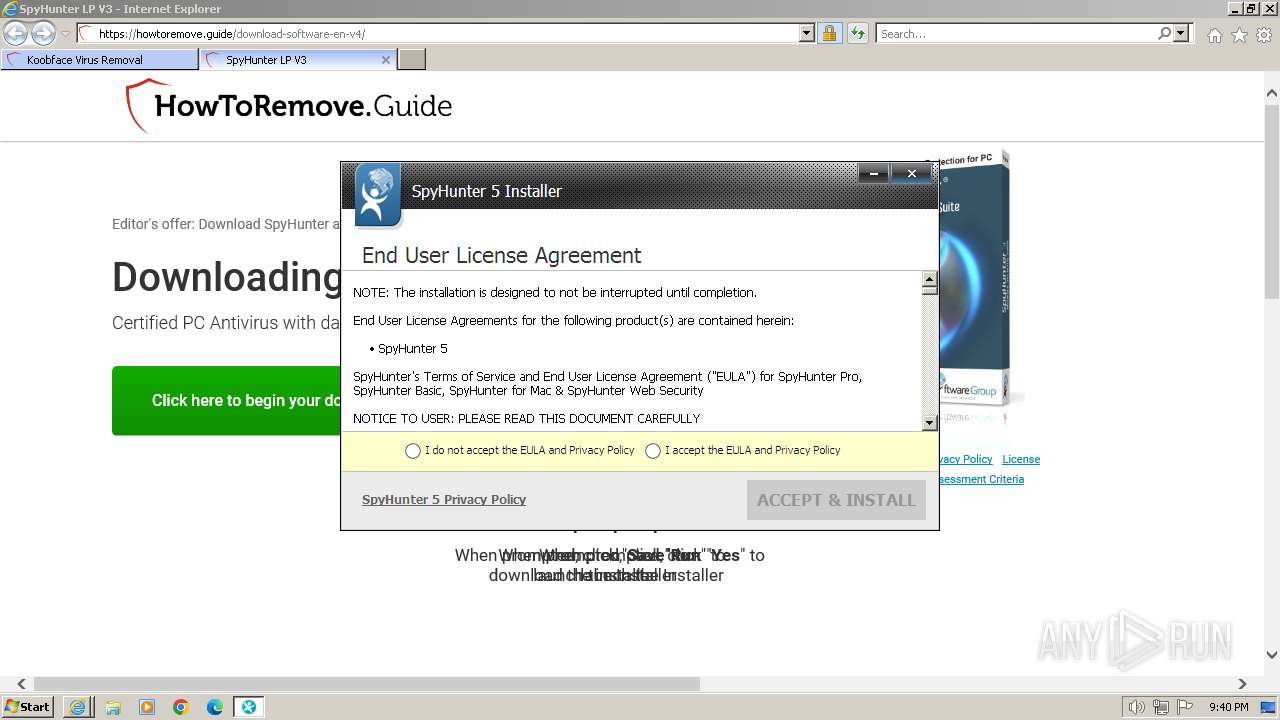Click the End User License Agreement heading
Screen dimensions: 1280x720
pyautogui.click(x=501, y=255)
